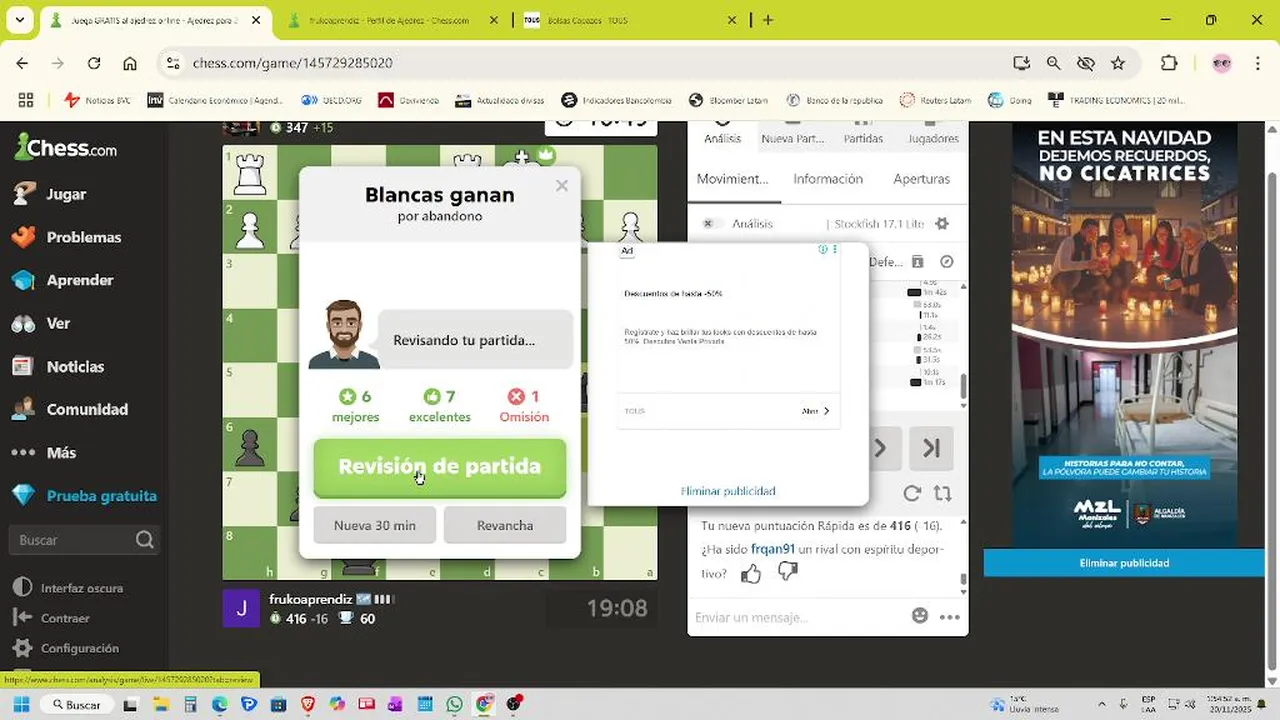Switch to the Nueva Partida tab
The width and height of the screenshot is (1280, 720).
click(x=792, y=138)
